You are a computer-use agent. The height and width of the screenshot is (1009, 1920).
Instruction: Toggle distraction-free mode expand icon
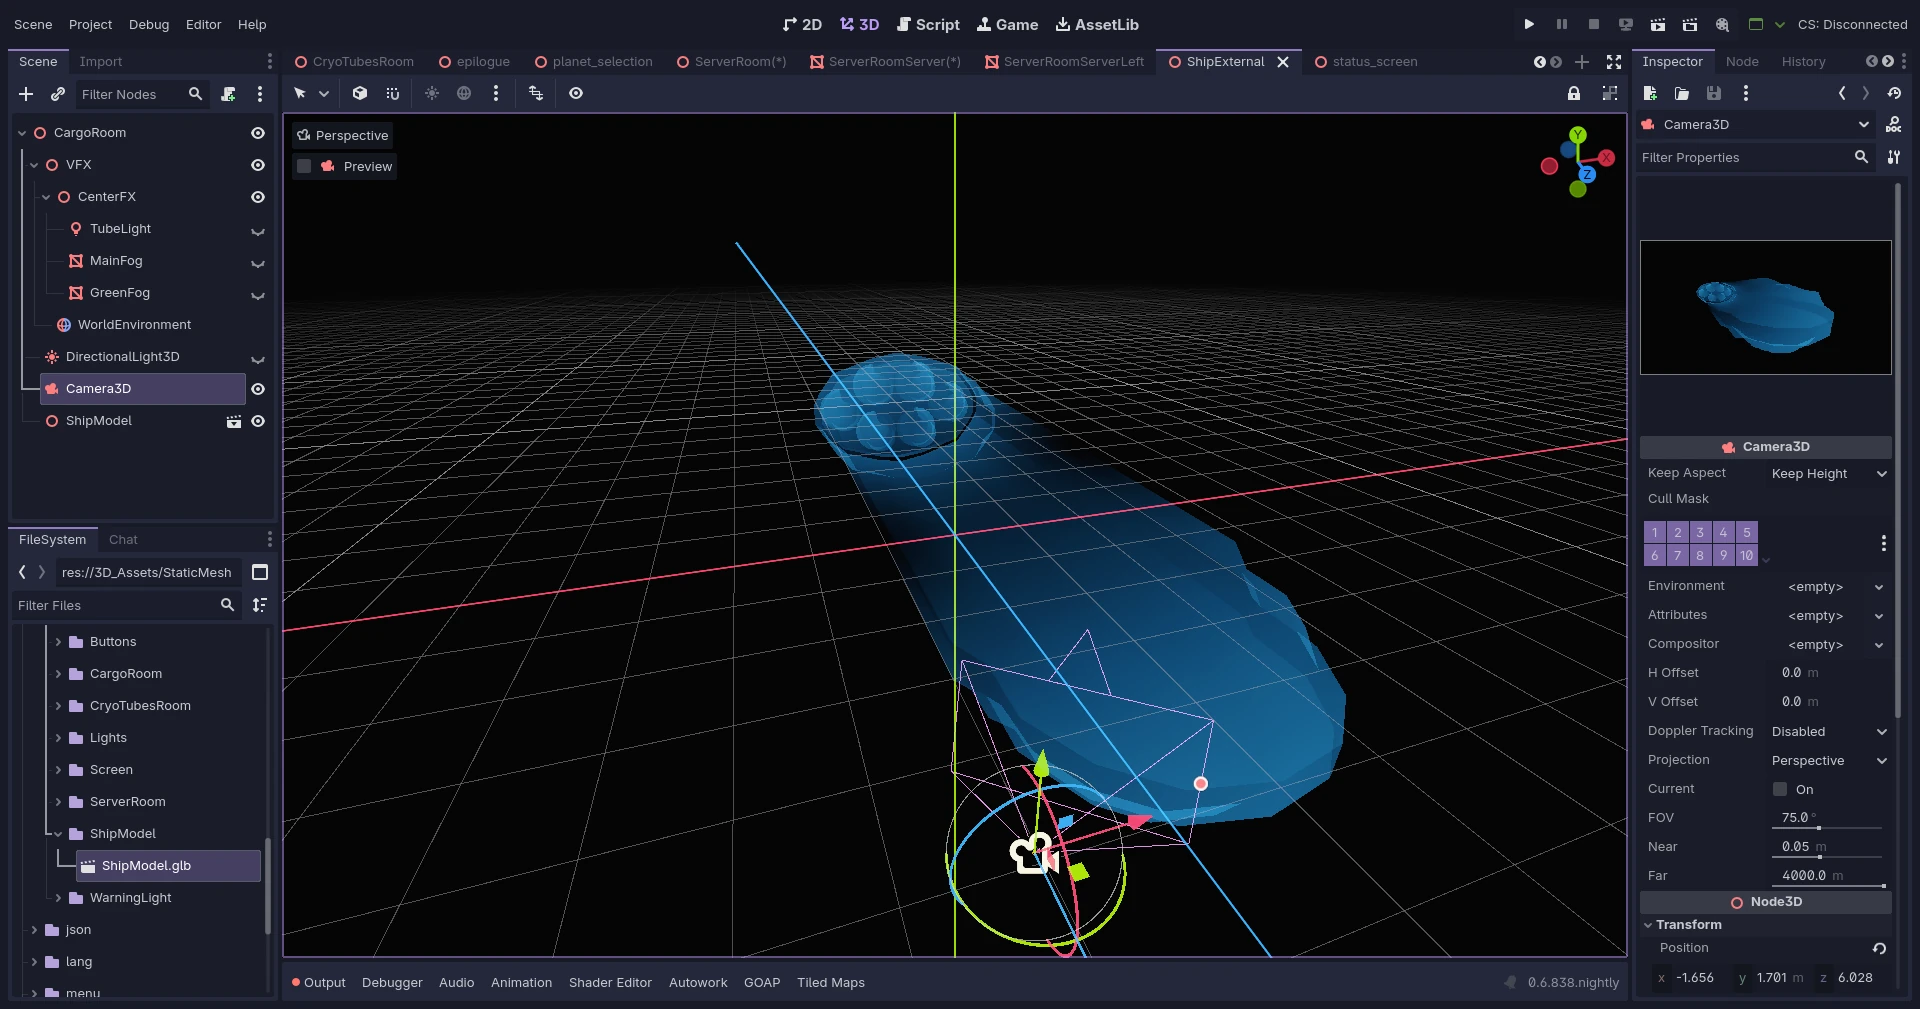(1614, 62)
